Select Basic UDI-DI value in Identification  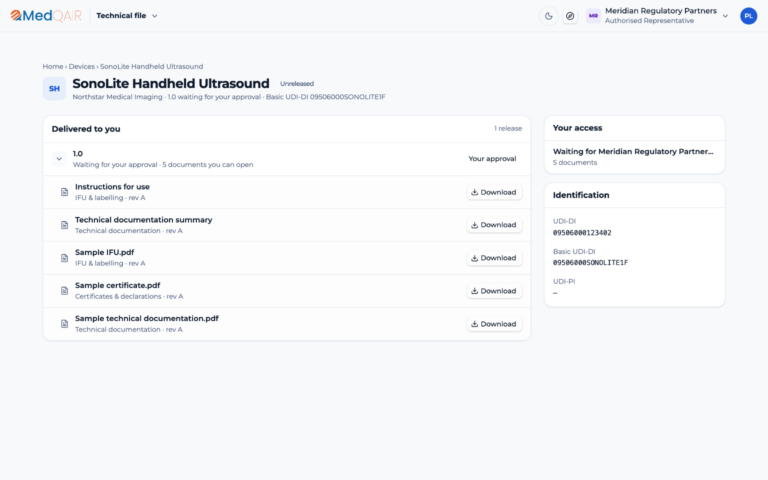[590, 263]
